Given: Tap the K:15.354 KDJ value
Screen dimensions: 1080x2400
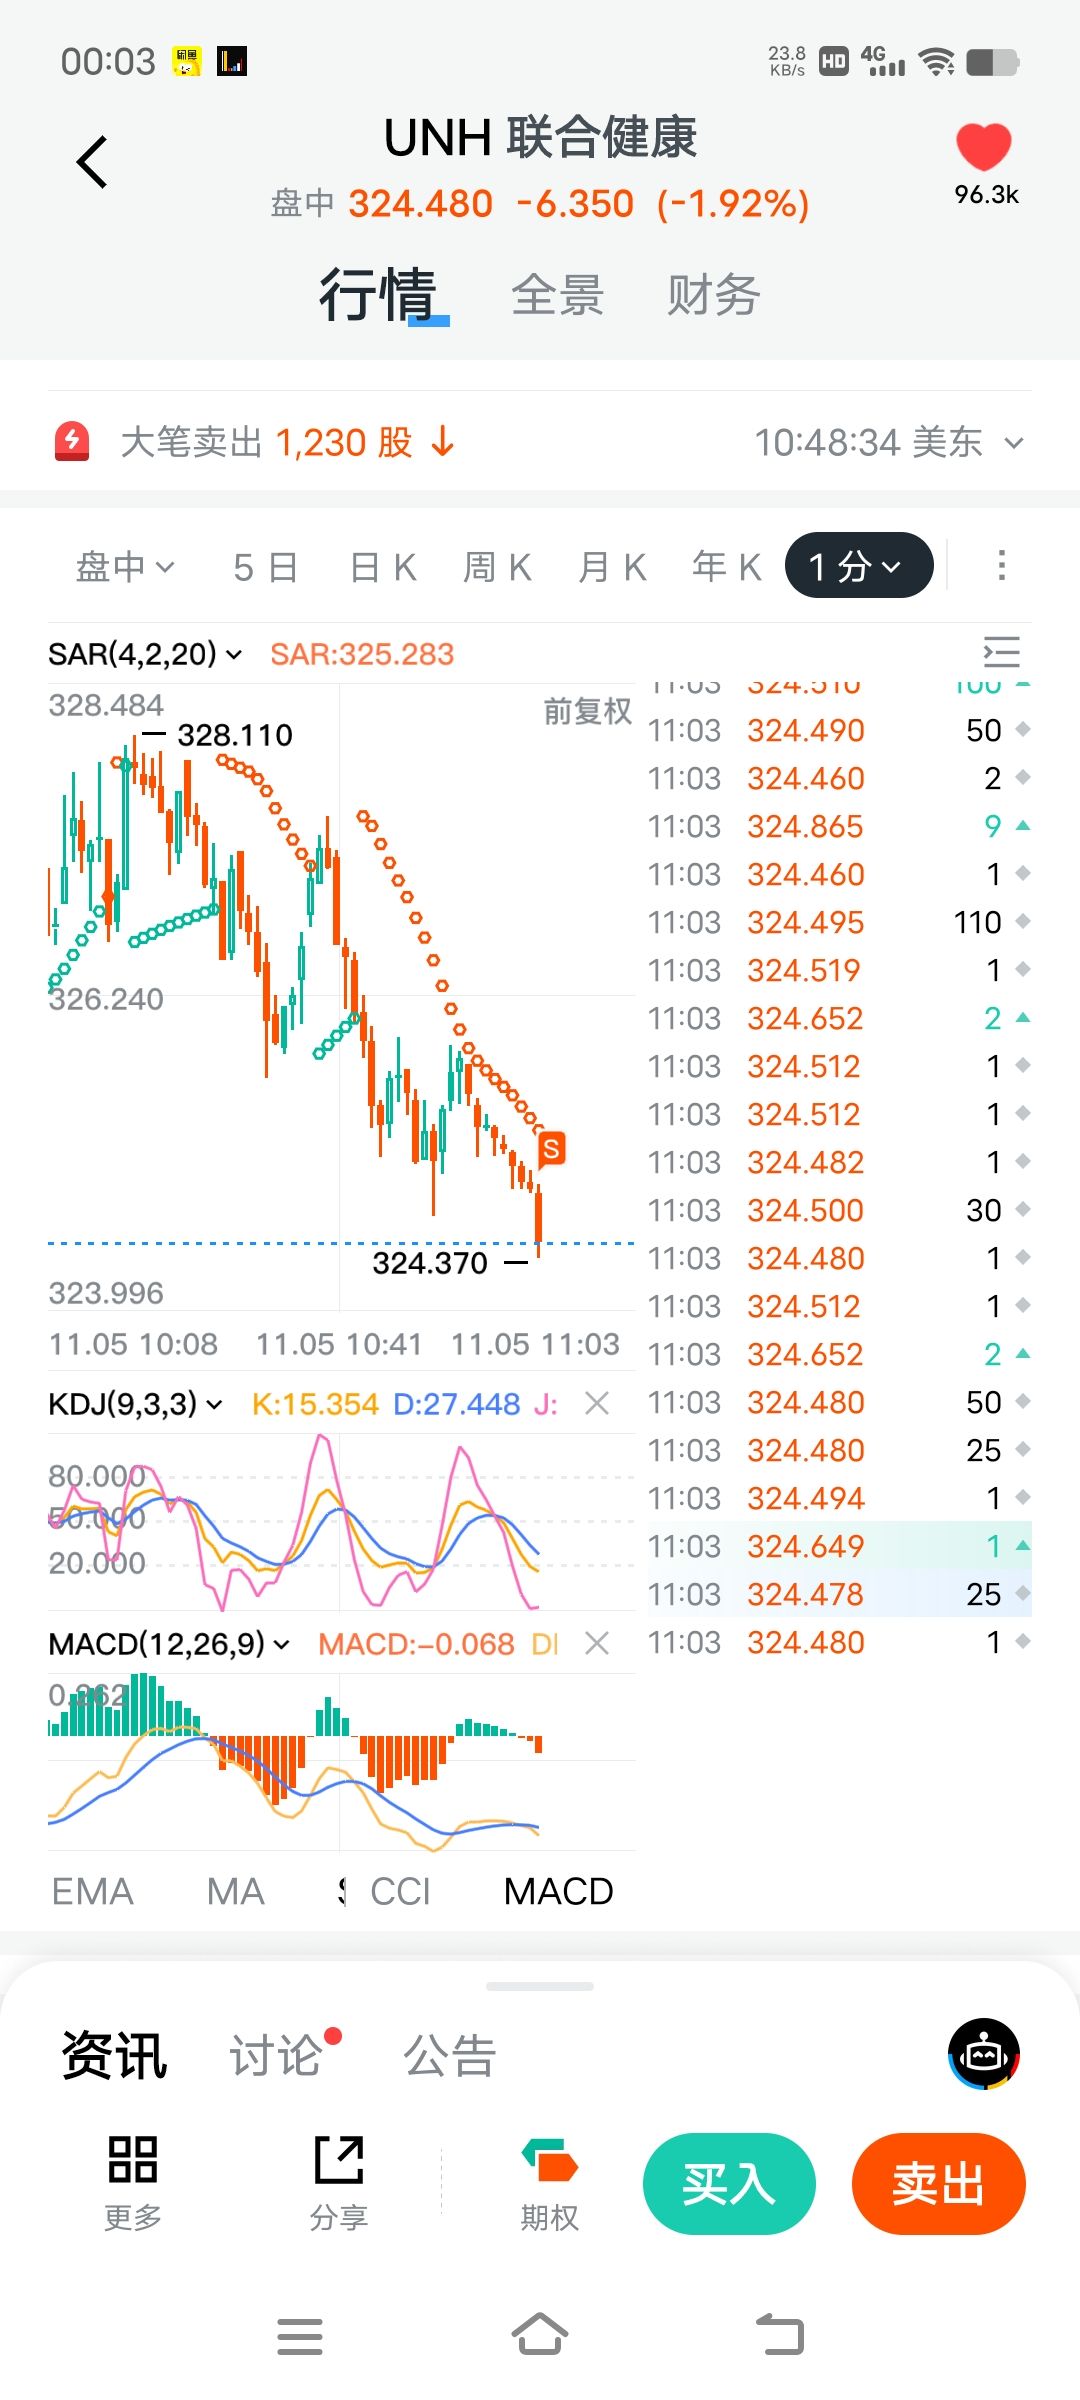Looking at the screenshot, I should pyautogui.click(x=315, y=1404).
